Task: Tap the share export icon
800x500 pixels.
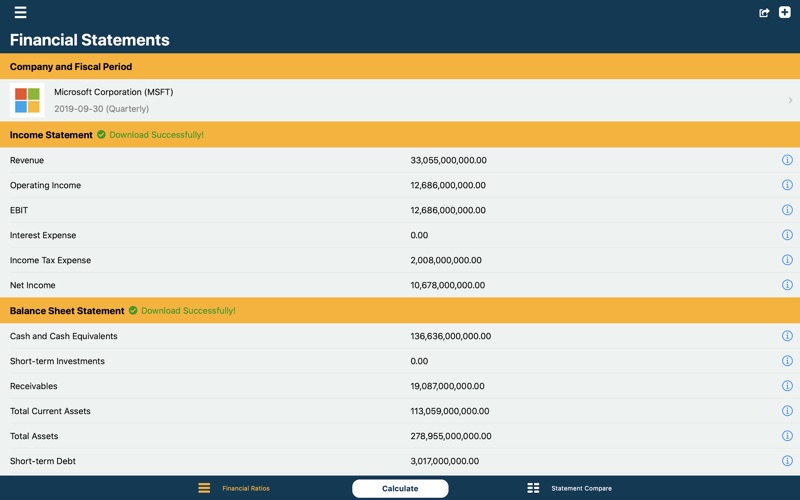Action: click(x=764, y=13)
